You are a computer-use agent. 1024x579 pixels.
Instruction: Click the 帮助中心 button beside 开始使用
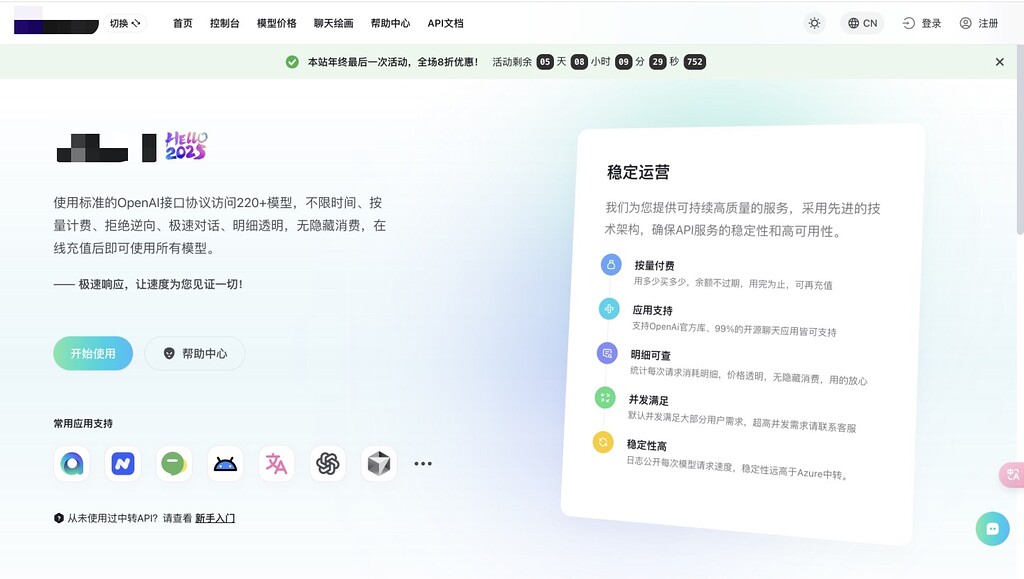(195, 353)
